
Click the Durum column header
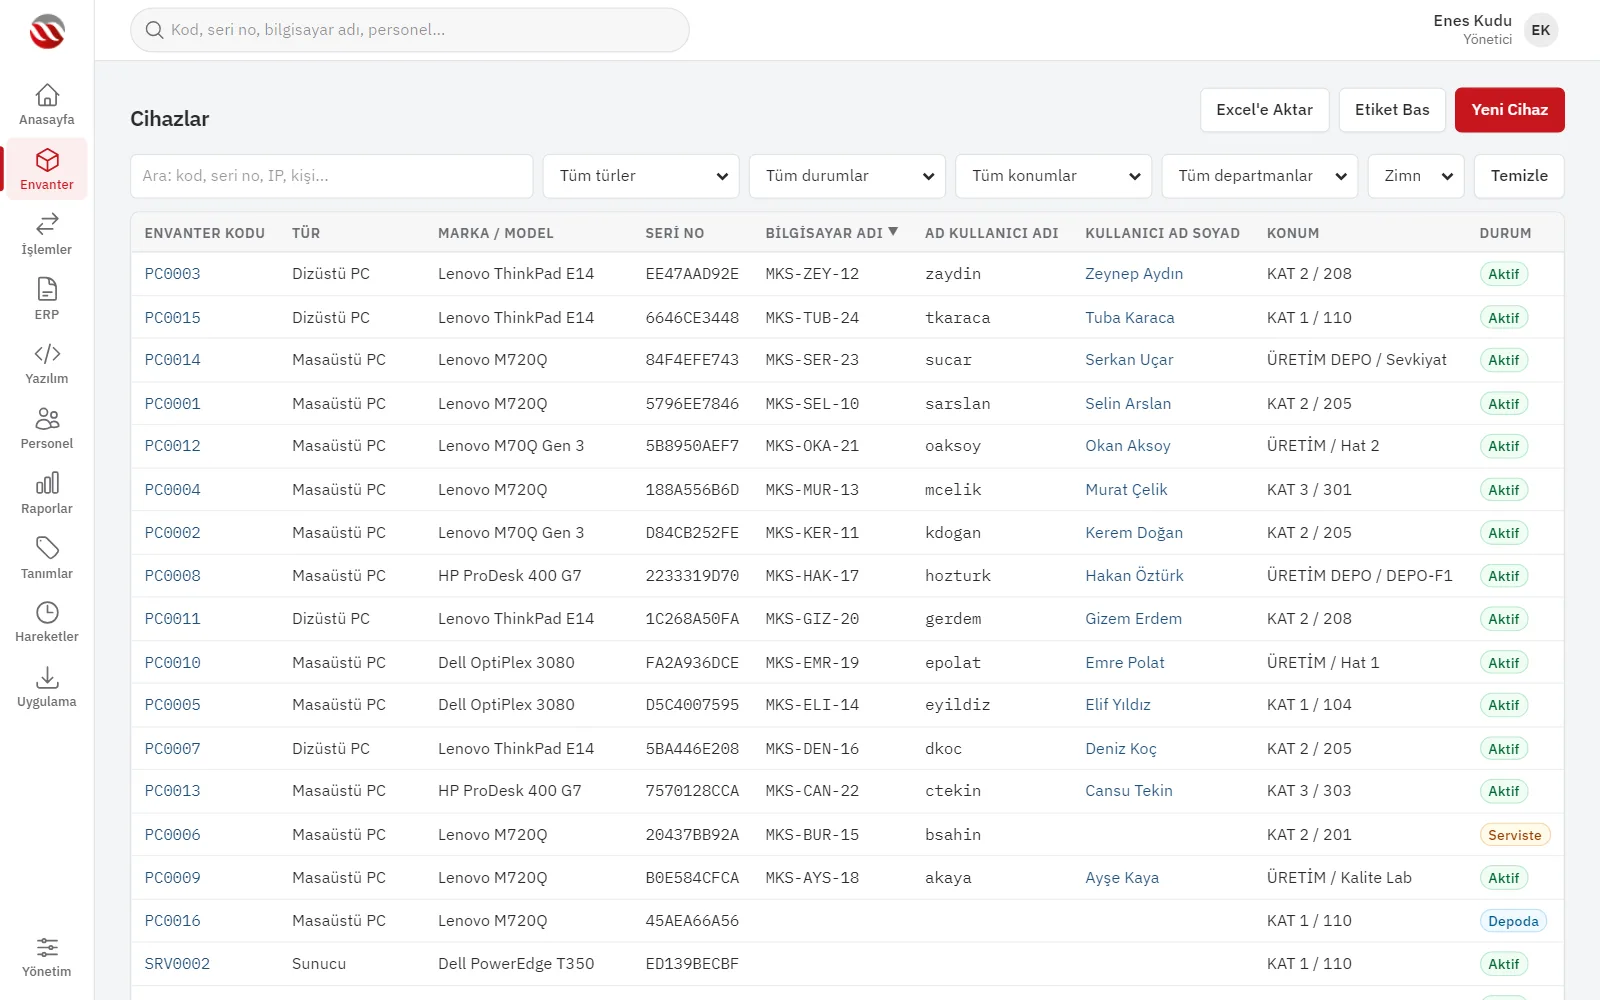1505,233
